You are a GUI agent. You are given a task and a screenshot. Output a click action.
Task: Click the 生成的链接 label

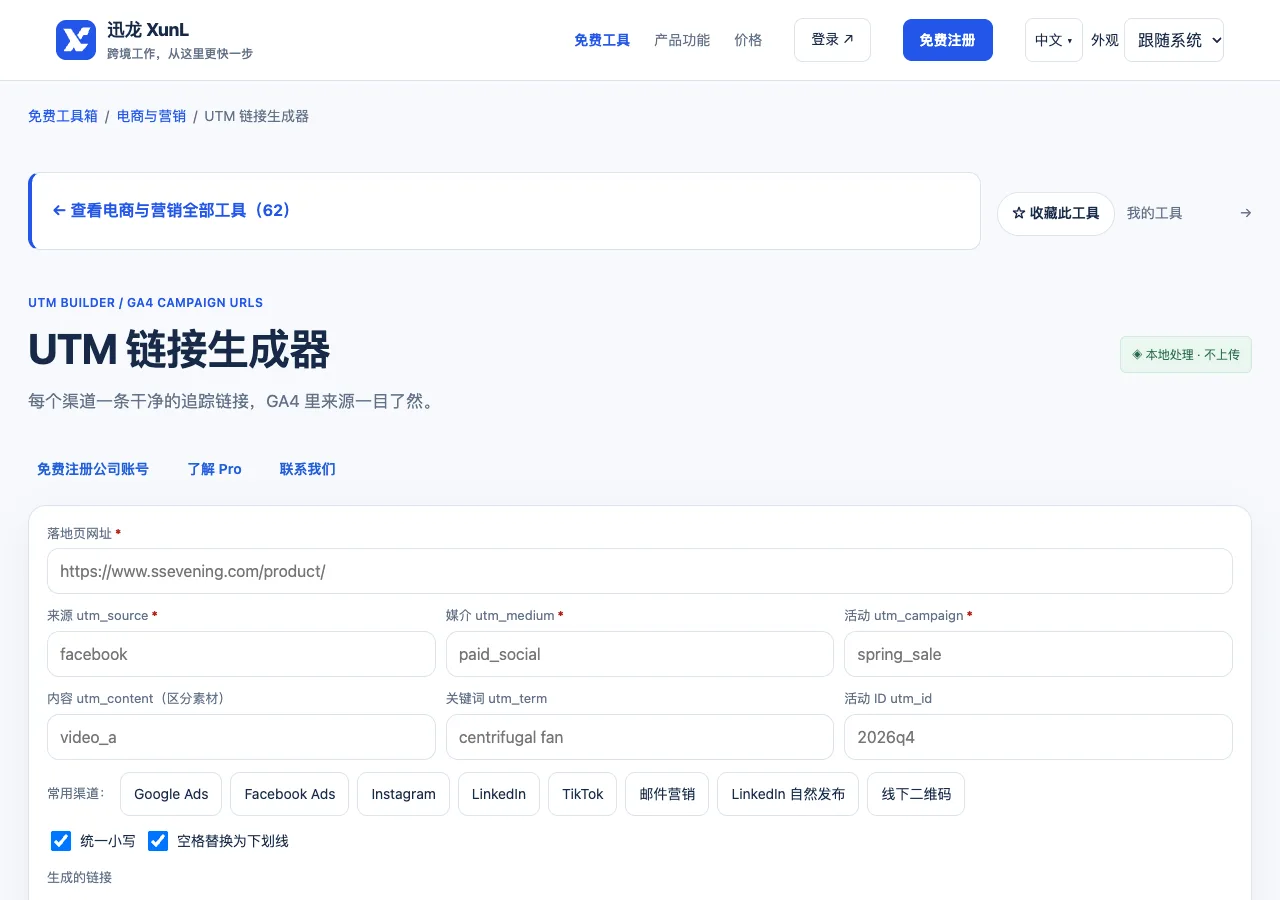79,877
